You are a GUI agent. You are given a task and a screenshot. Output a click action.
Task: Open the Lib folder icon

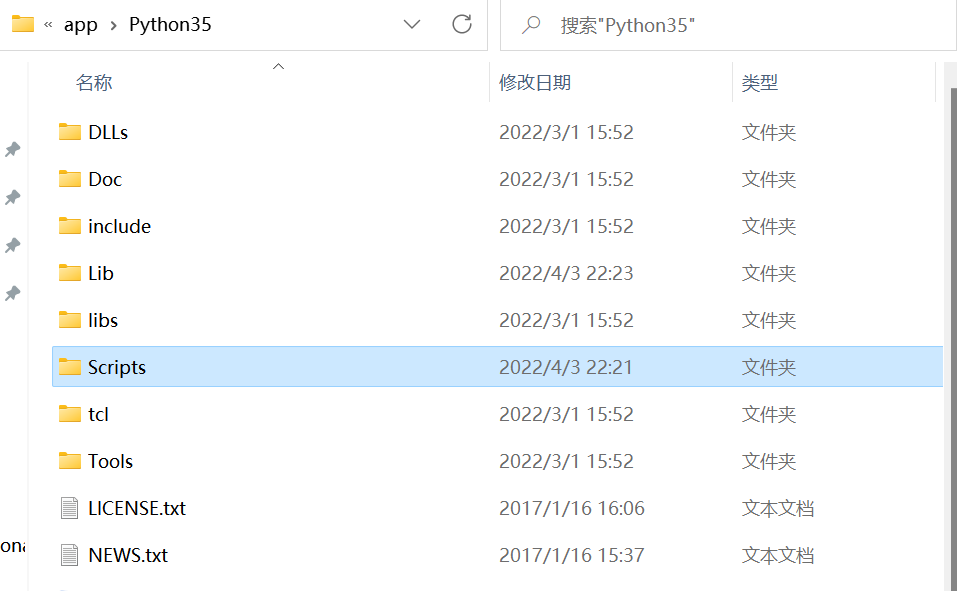click(69, 272)
